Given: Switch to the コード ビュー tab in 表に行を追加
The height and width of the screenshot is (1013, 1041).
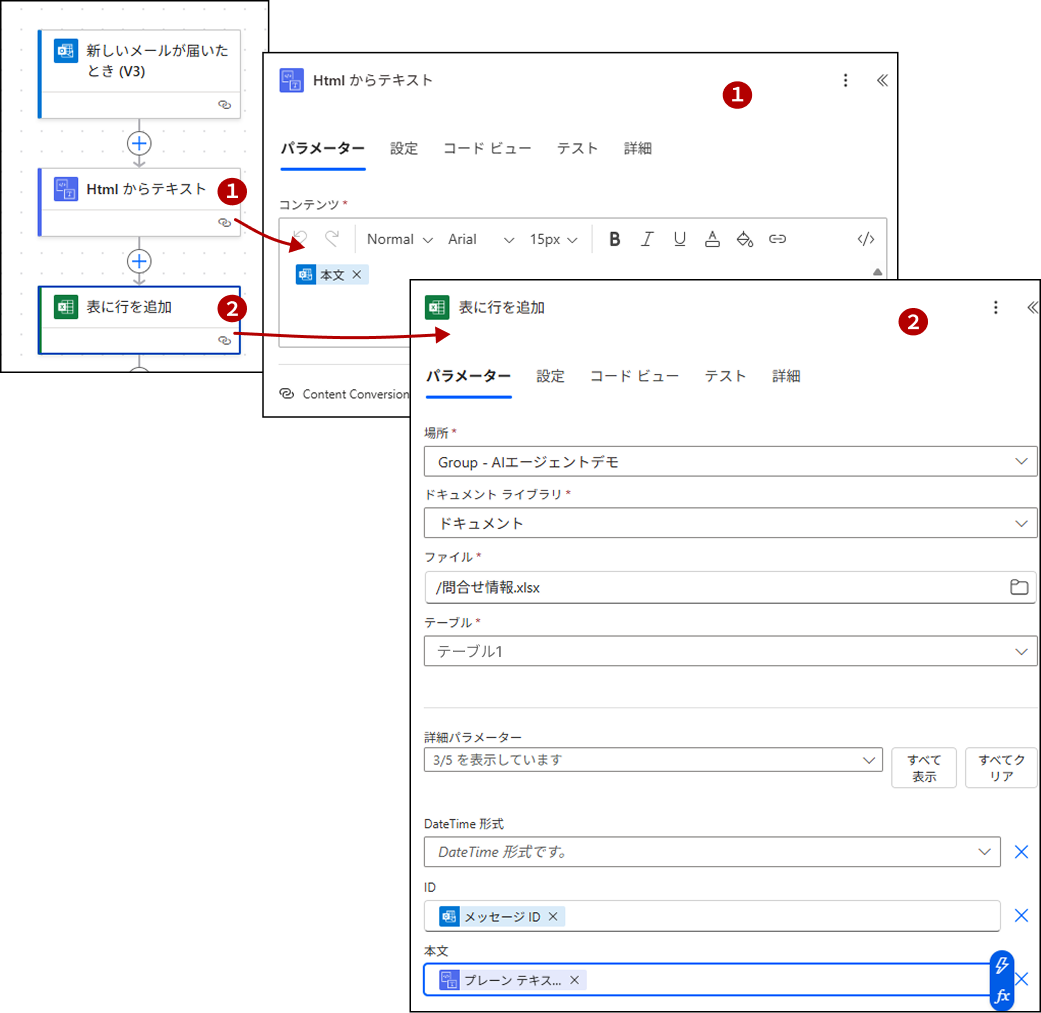Looking at the screenshot, I should pyautogui.click(x=634, y=376).
